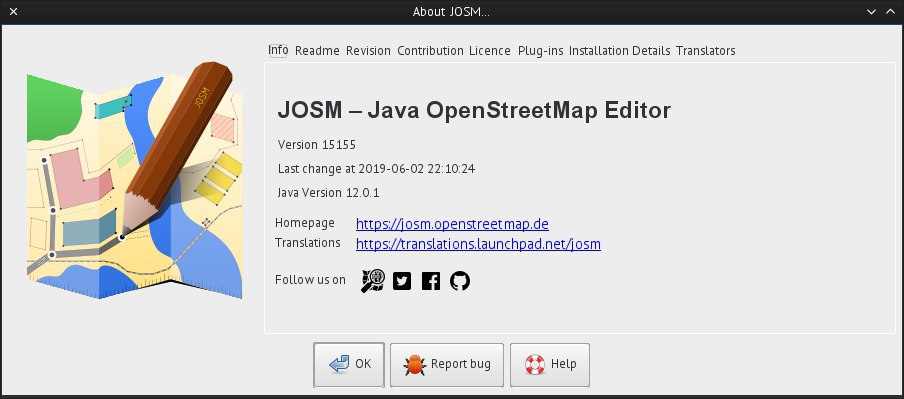
Task: Click the OpenStreetMap wiki magnifier icon
Action: (x=372, y=281)
